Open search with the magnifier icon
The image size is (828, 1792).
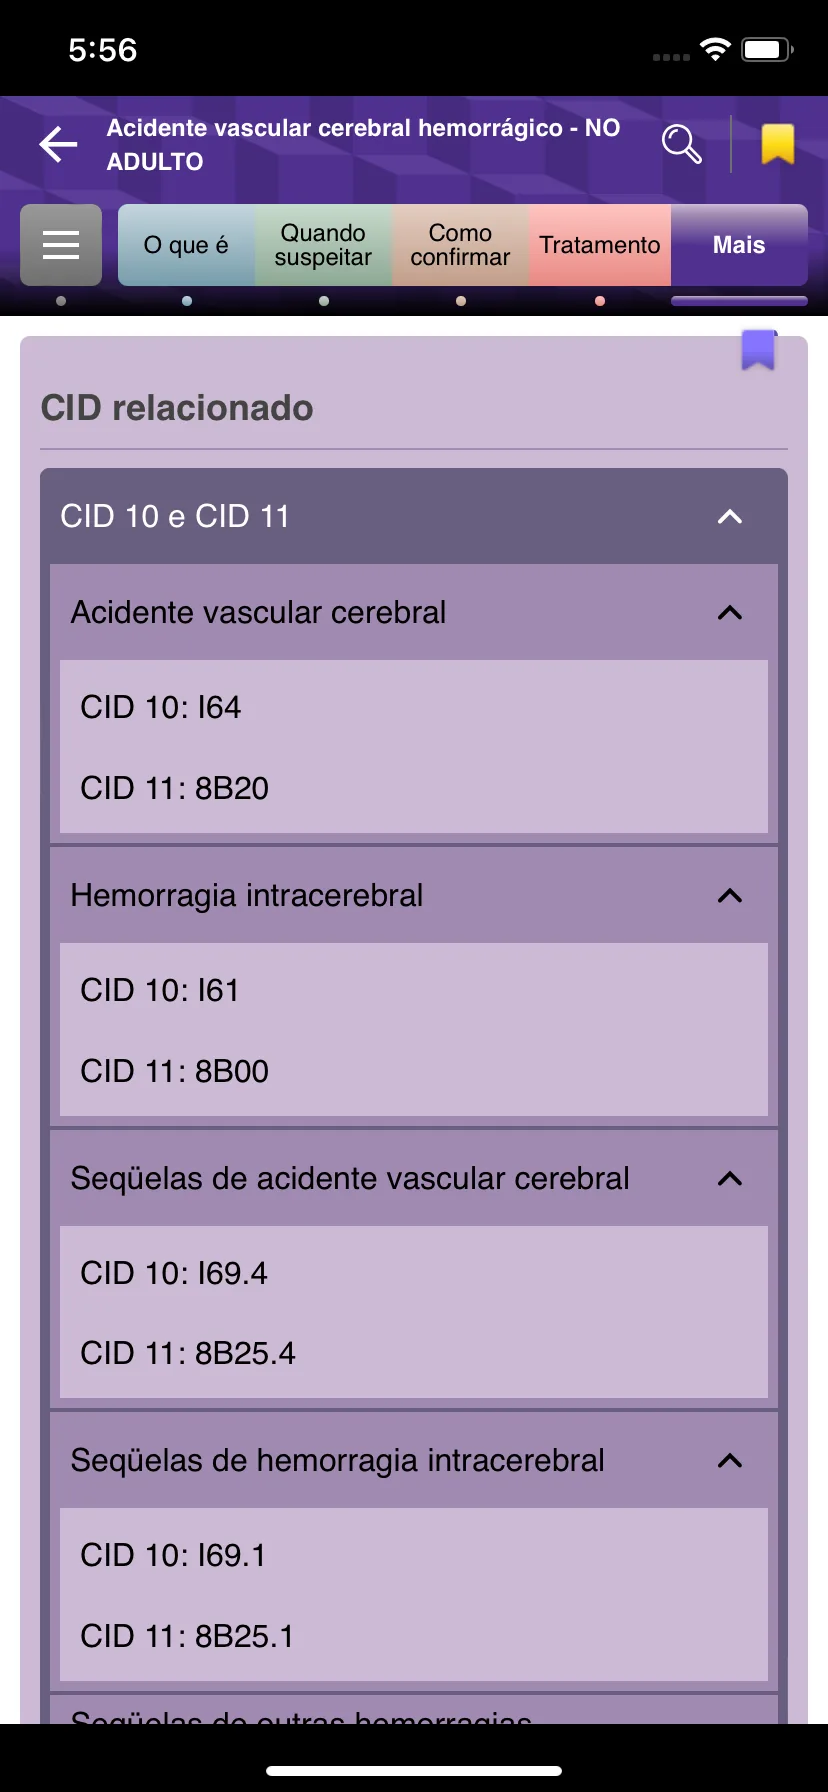pyautogui.click(x=682, y=144)
